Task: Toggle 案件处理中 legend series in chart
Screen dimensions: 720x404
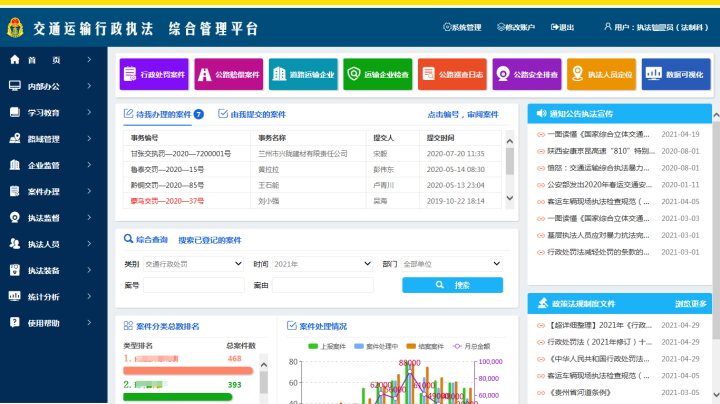Action: point(376,346)
